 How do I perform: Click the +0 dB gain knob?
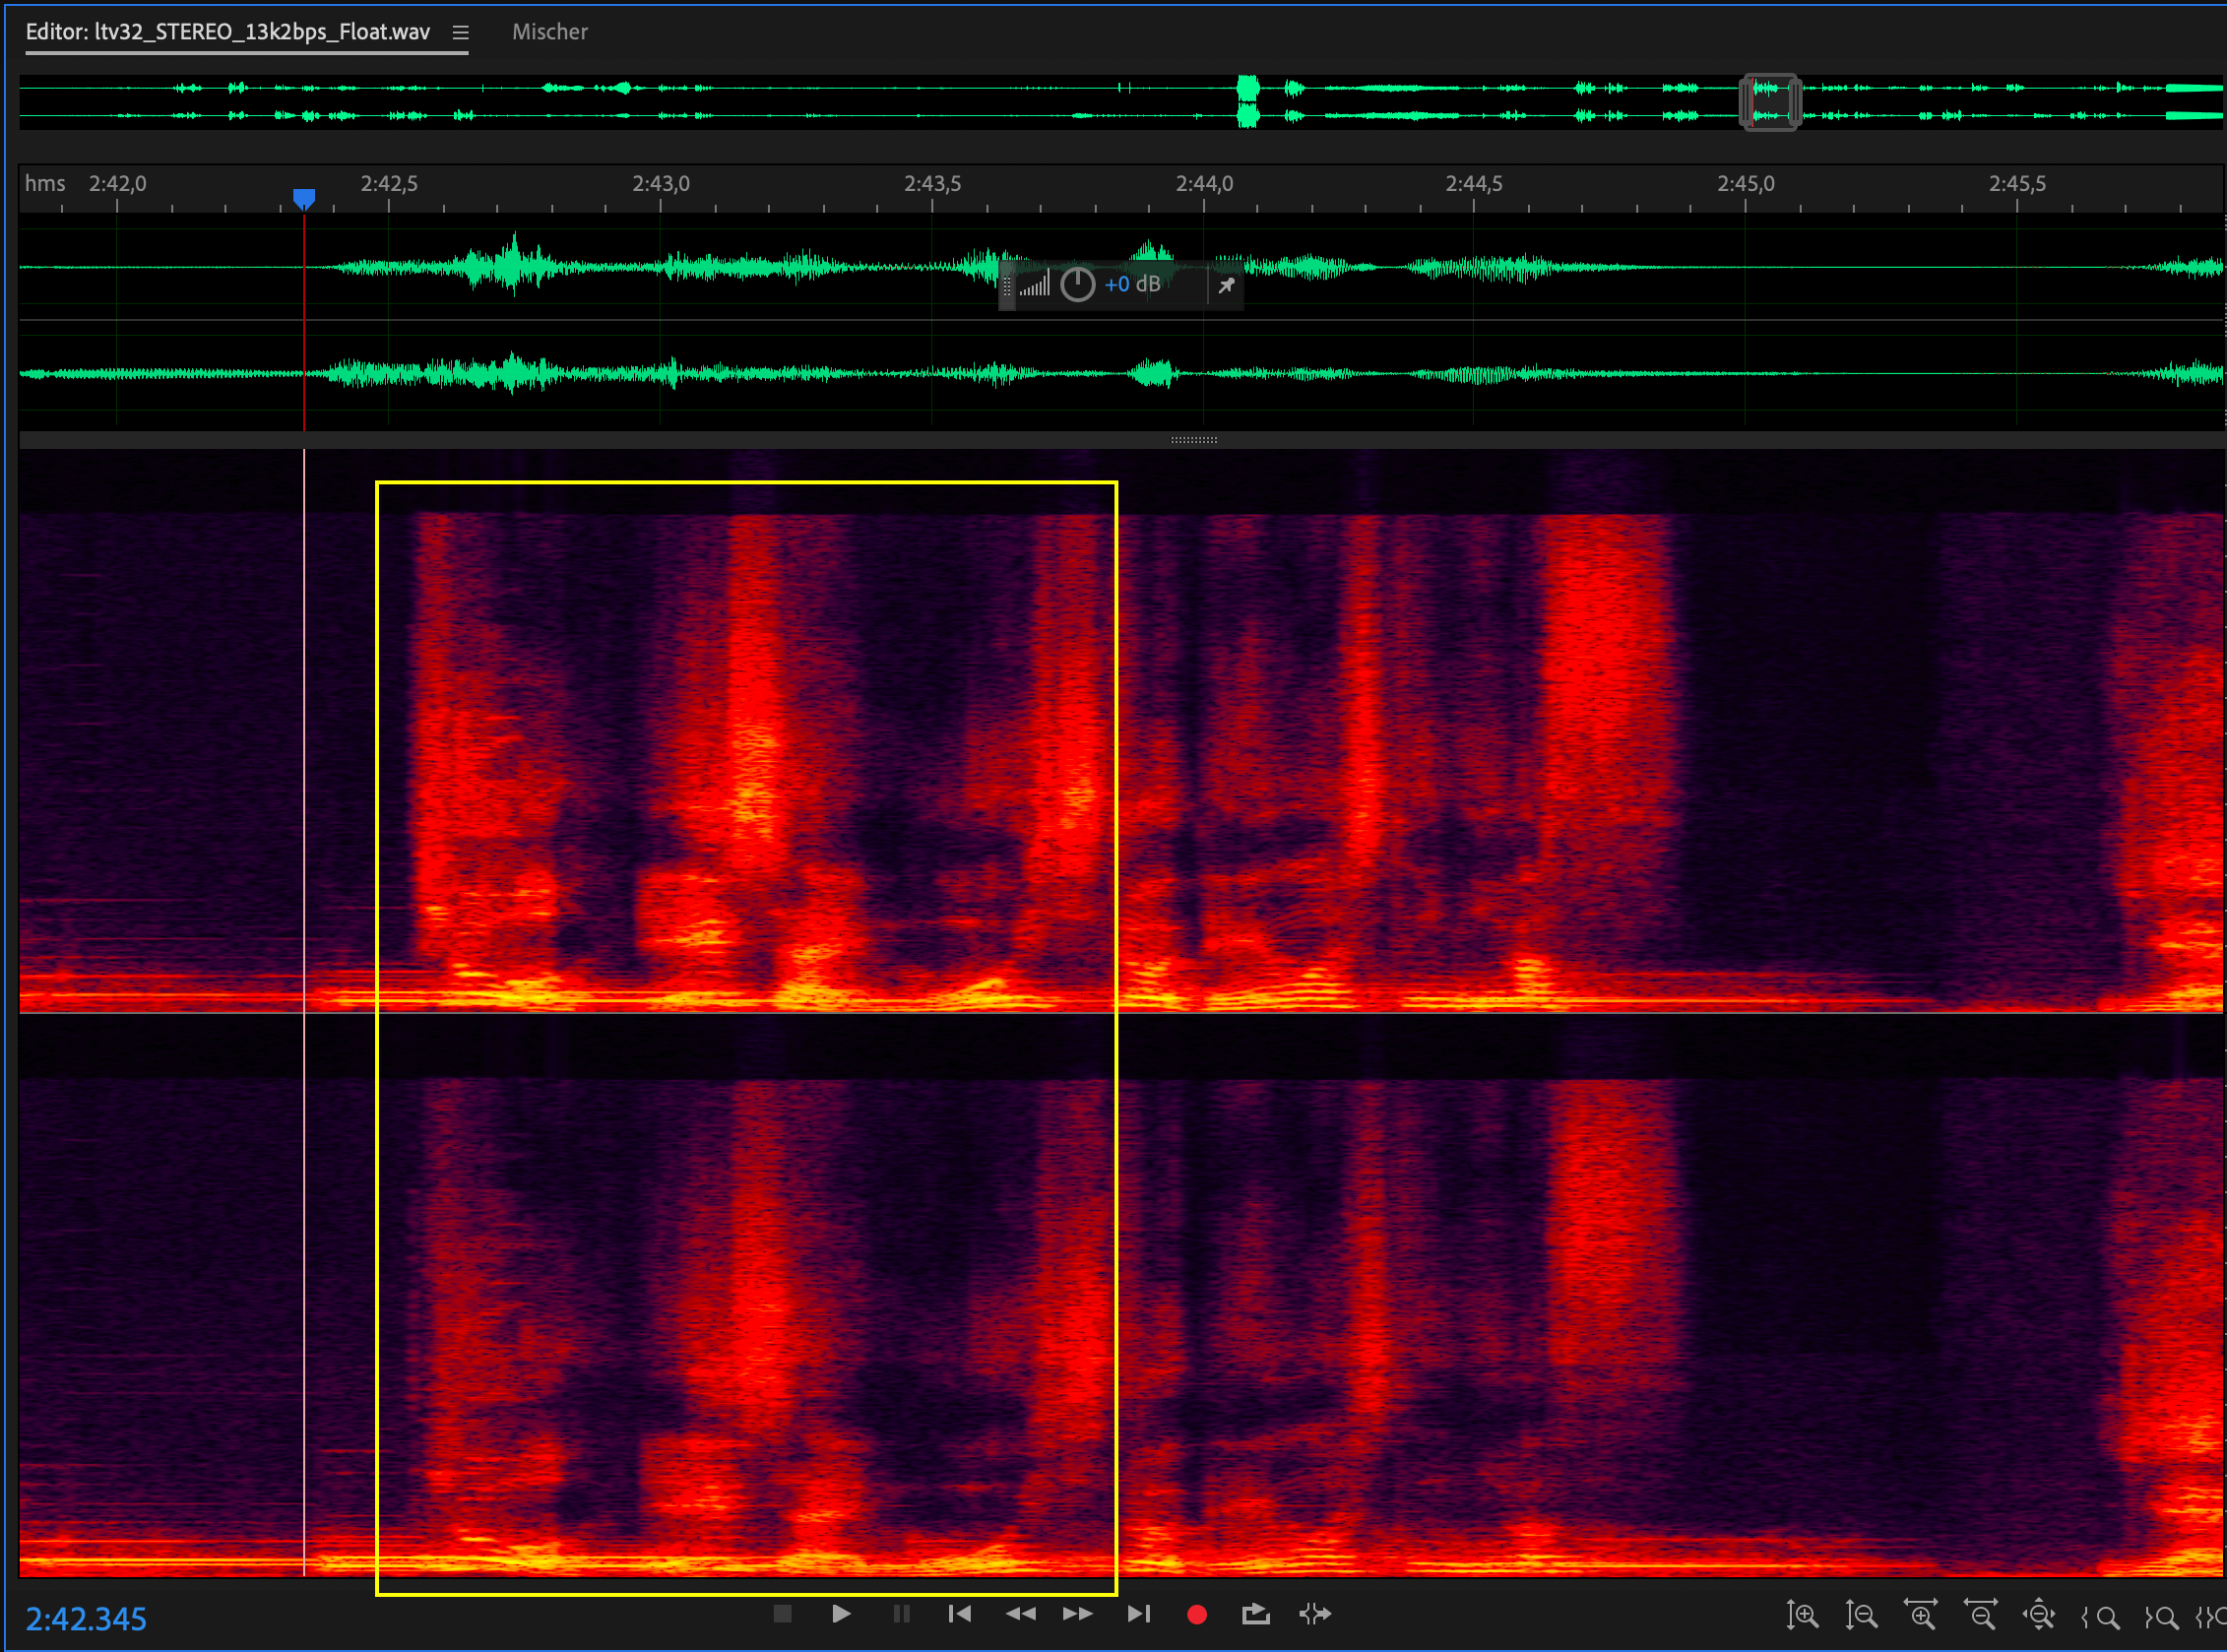(1077, 285)
